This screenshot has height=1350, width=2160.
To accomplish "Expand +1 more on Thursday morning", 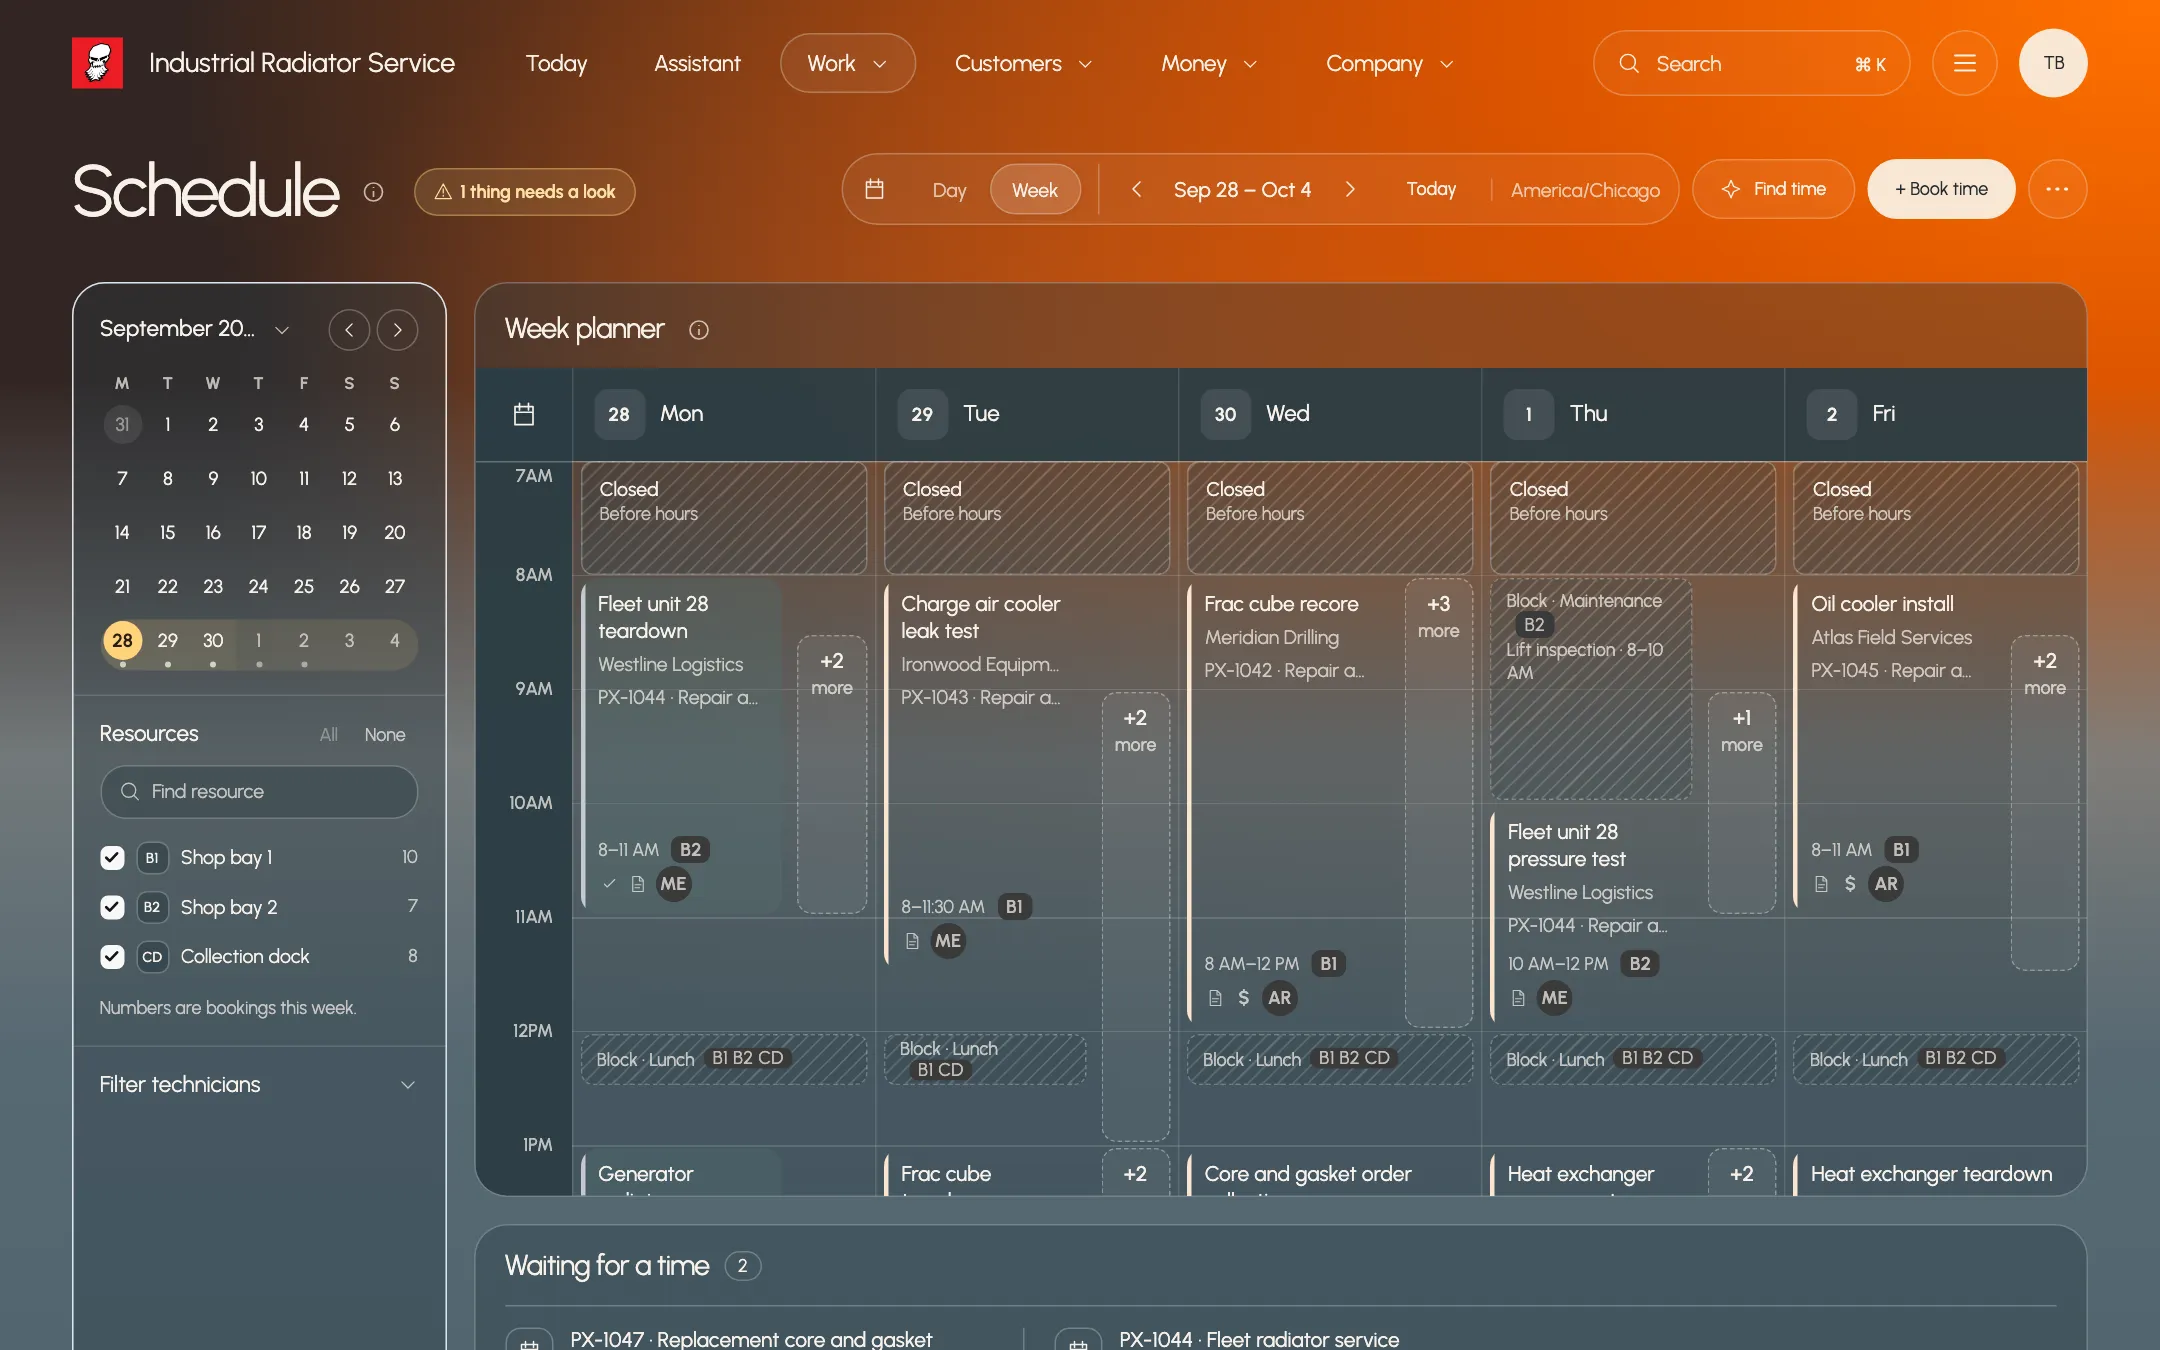I will click(x=1741, y=803).
